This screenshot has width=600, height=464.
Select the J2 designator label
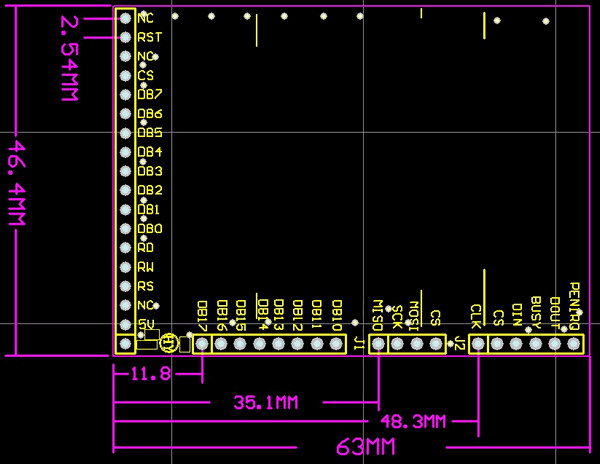[x=458, y=344]
